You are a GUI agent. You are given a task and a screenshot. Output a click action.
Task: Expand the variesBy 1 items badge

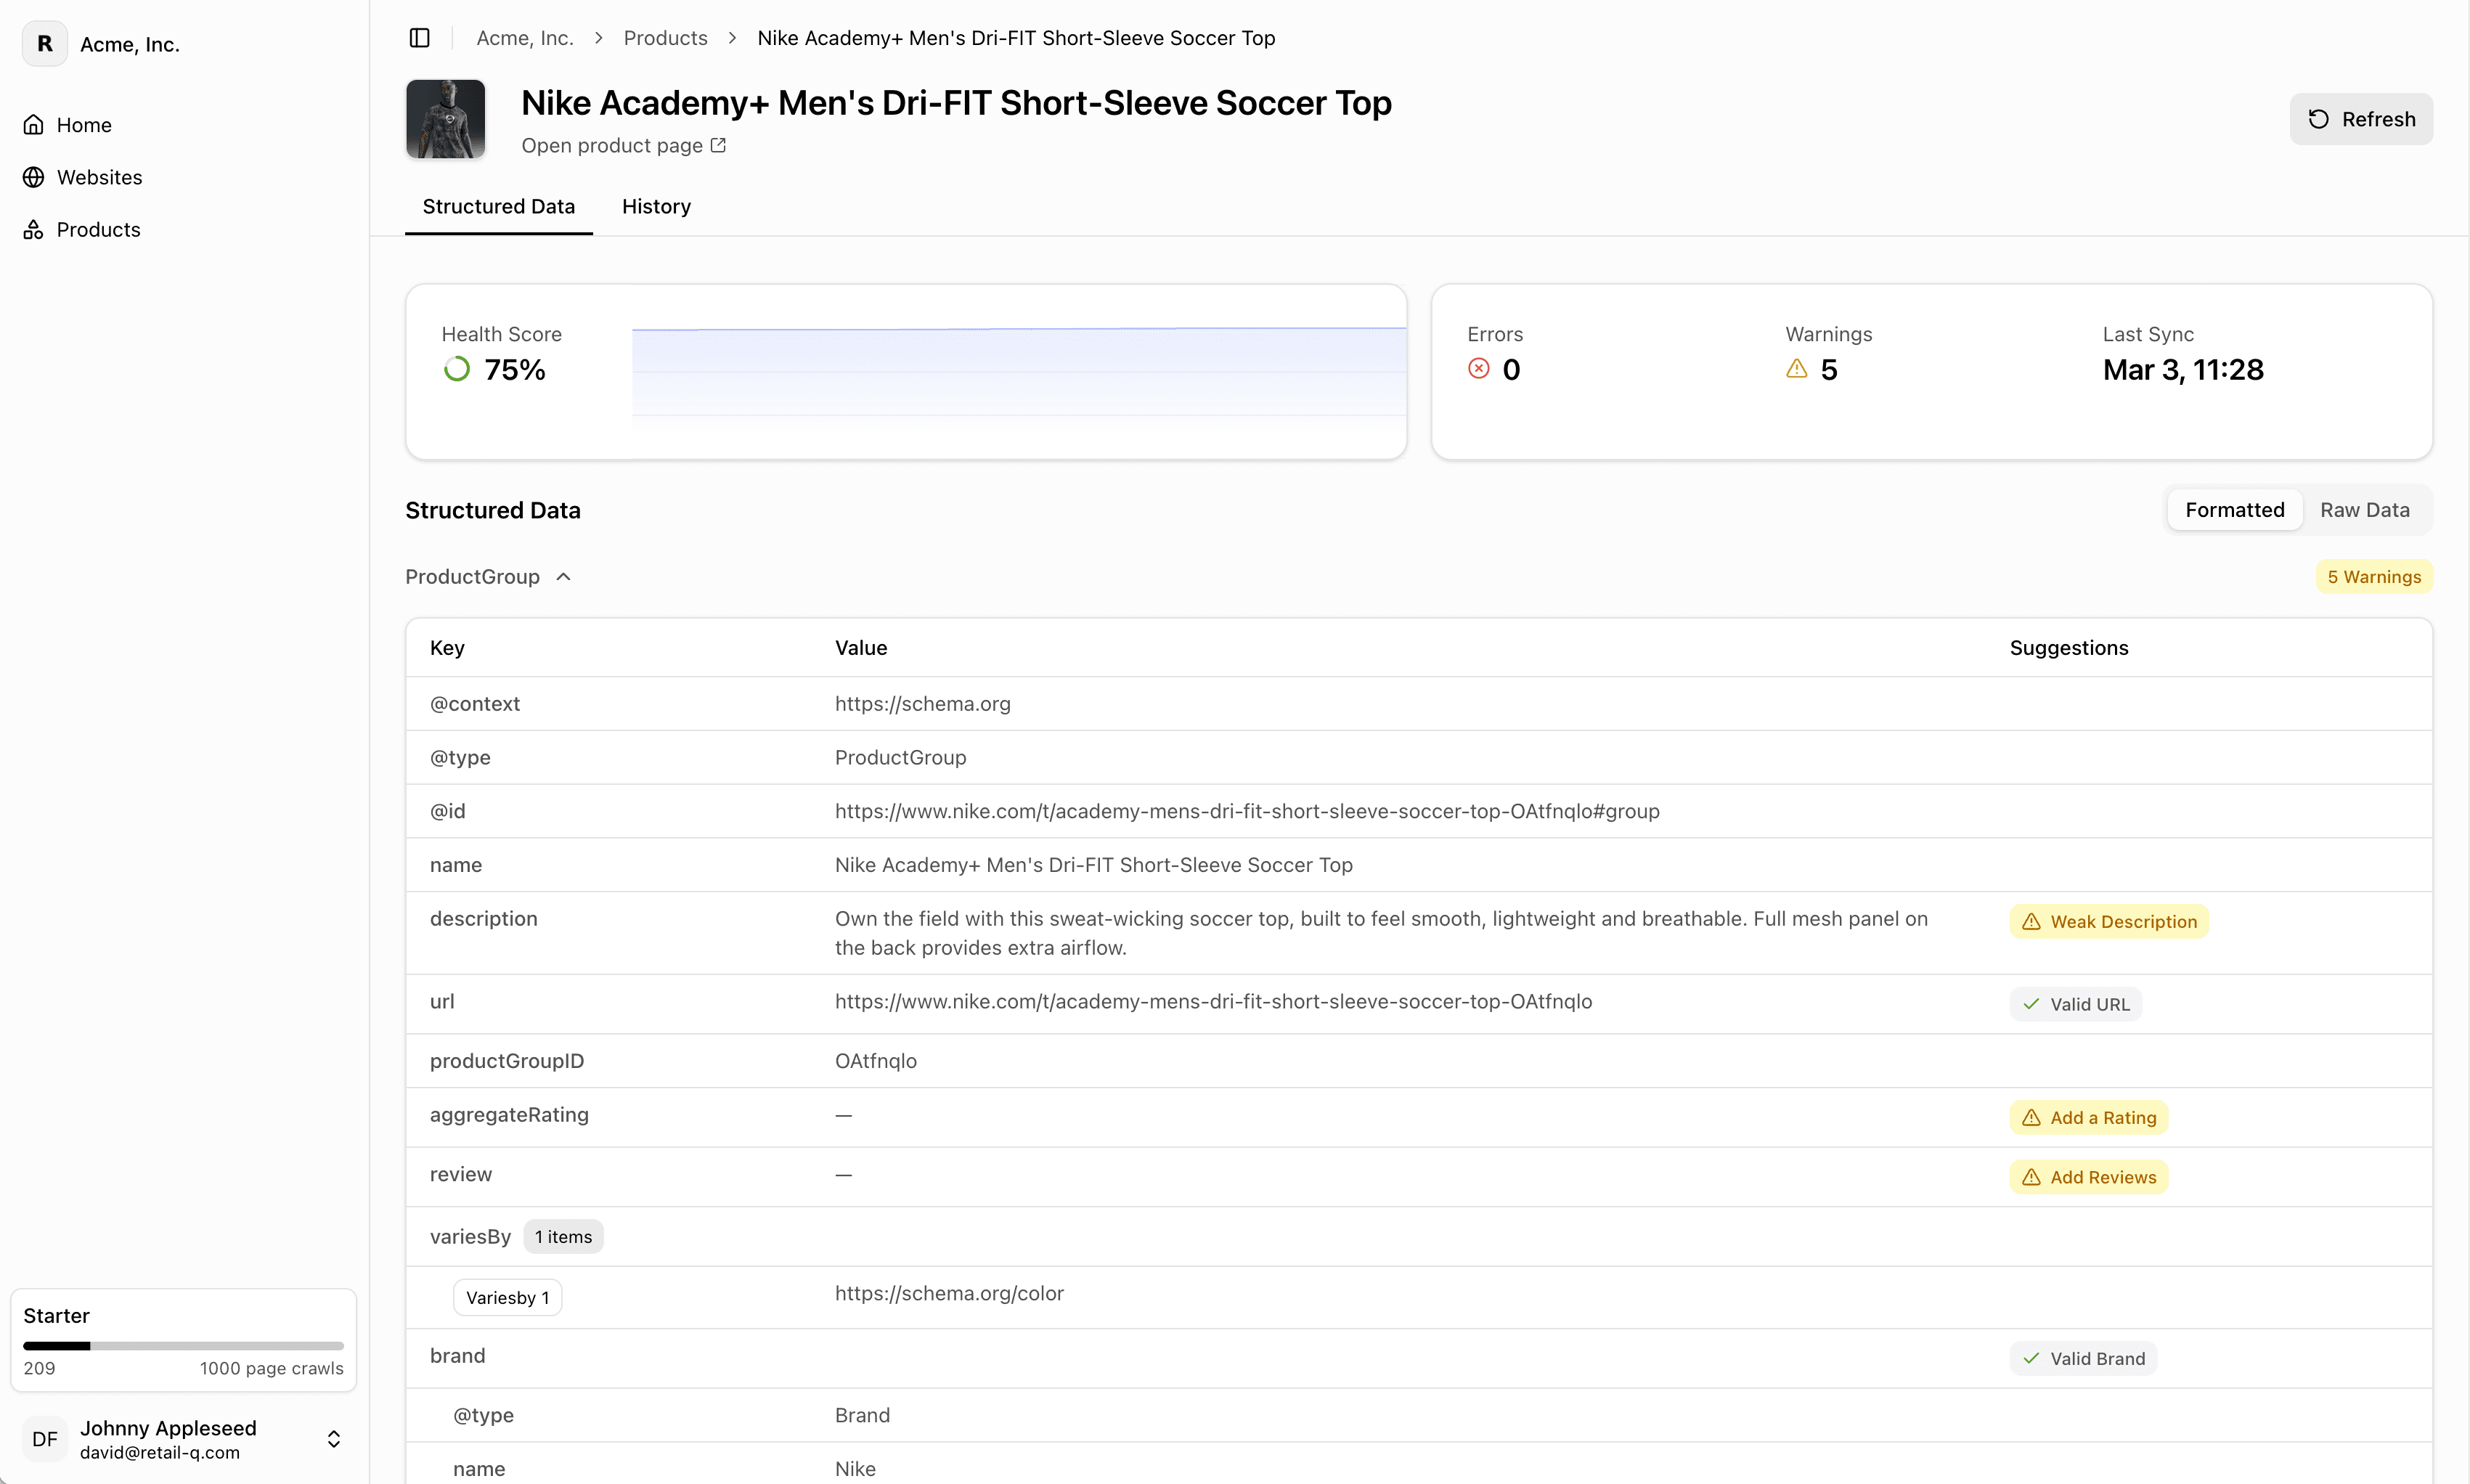[x=563, y=1236]
